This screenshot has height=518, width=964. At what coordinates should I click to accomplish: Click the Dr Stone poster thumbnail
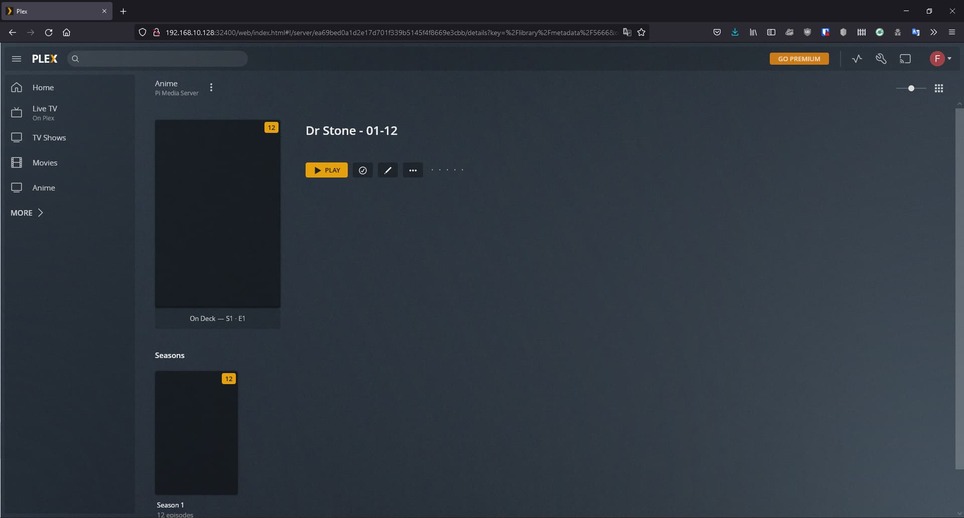(x=218, y=214)
